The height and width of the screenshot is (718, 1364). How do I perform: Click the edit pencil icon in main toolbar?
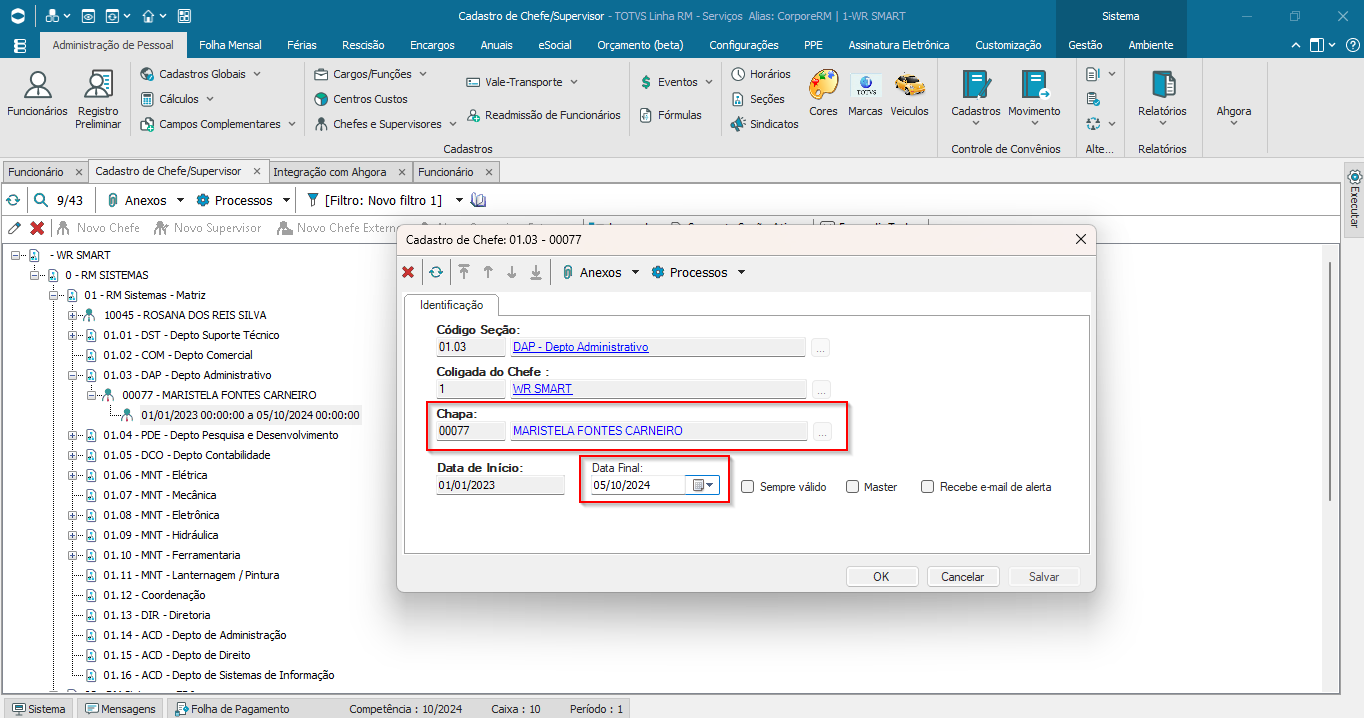coord(14,228)
